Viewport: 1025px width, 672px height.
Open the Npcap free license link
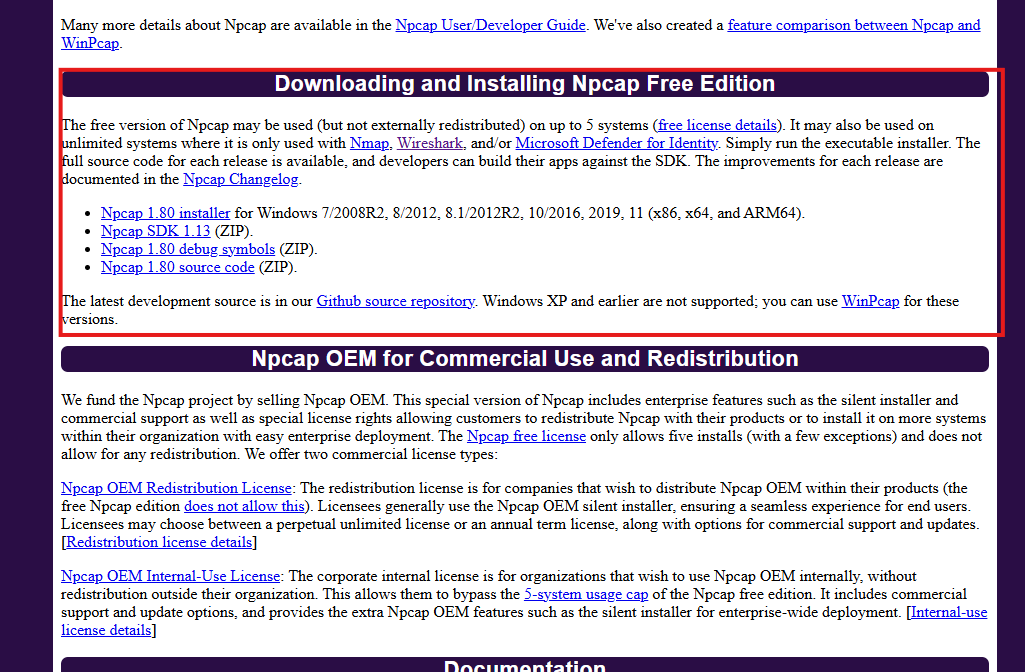pos(526,436)
